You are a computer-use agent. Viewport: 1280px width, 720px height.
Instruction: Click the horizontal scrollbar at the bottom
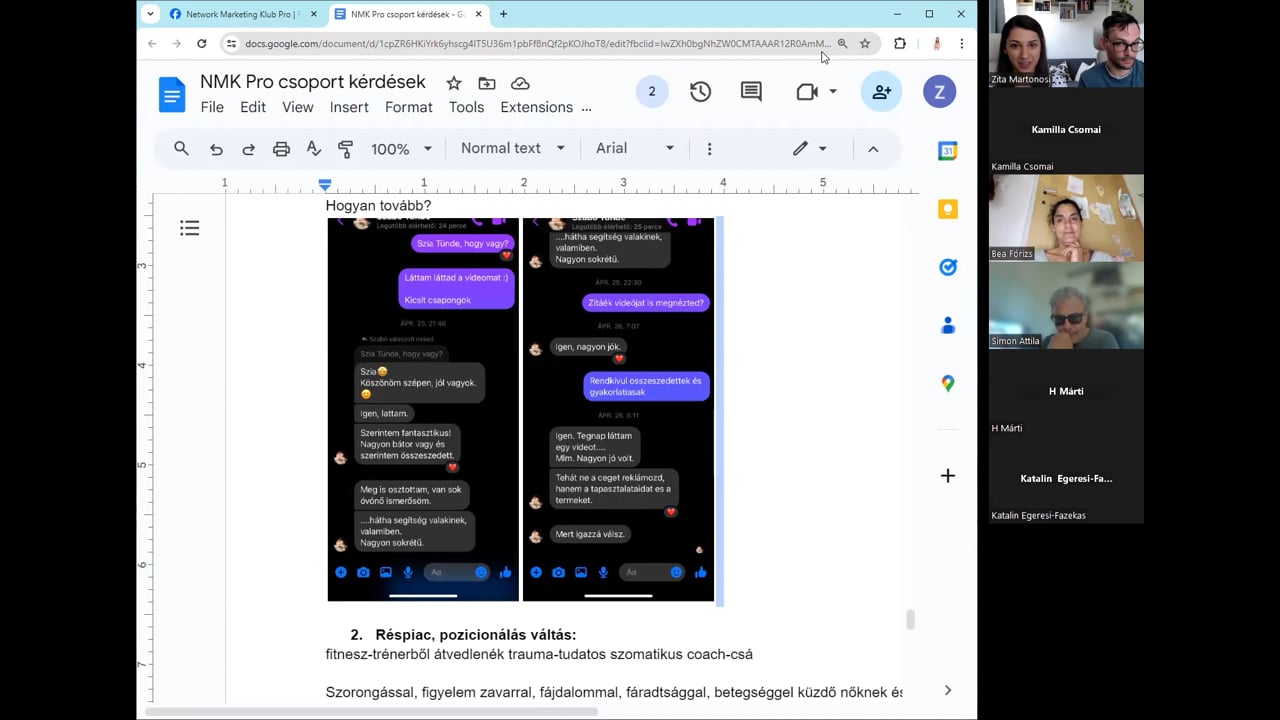tap(372, 712)
